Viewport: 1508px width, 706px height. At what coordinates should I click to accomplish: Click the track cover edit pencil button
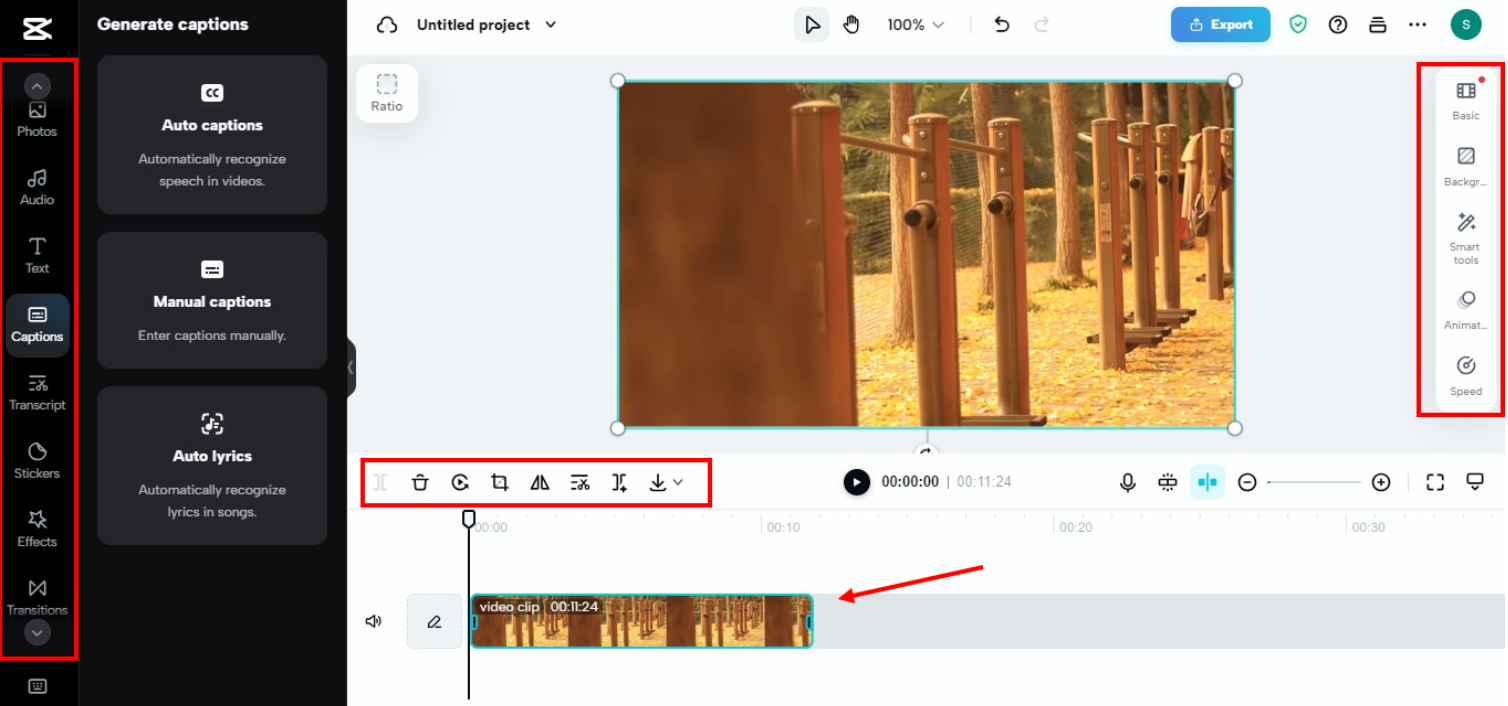(x=434, y=621)
